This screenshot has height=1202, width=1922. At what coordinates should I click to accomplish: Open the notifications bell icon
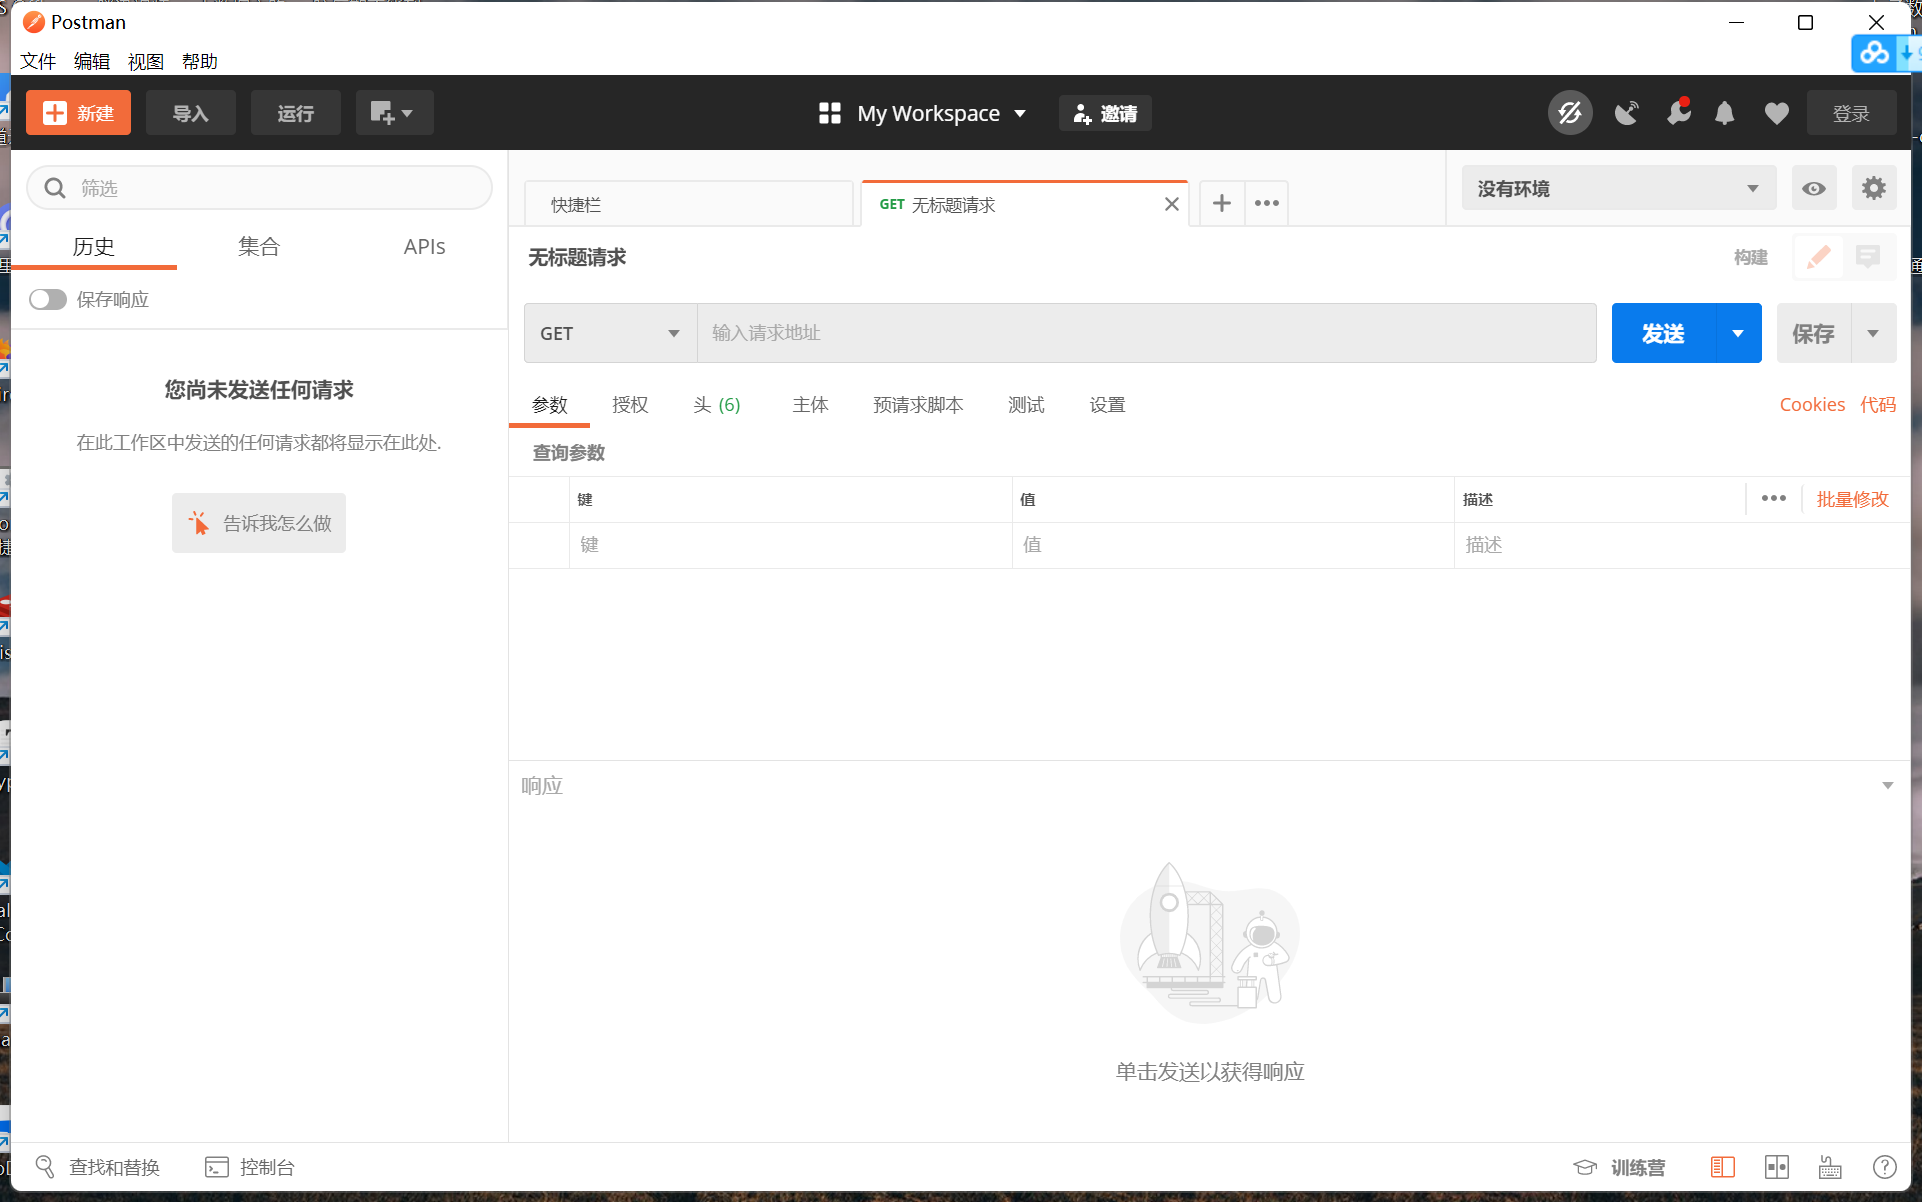pos(1724,113)
